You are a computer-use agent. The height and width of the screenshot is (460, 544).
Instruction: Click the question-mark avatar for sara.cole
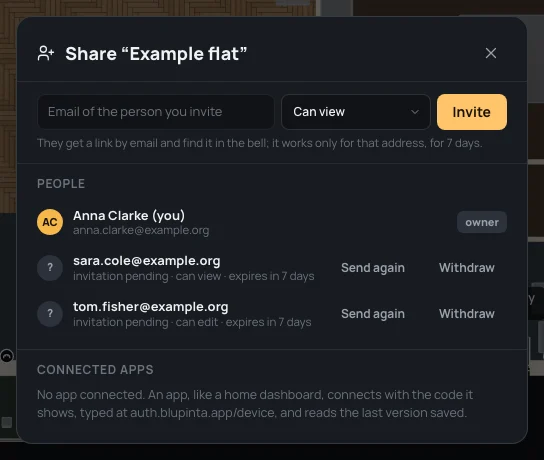(50, 268)
